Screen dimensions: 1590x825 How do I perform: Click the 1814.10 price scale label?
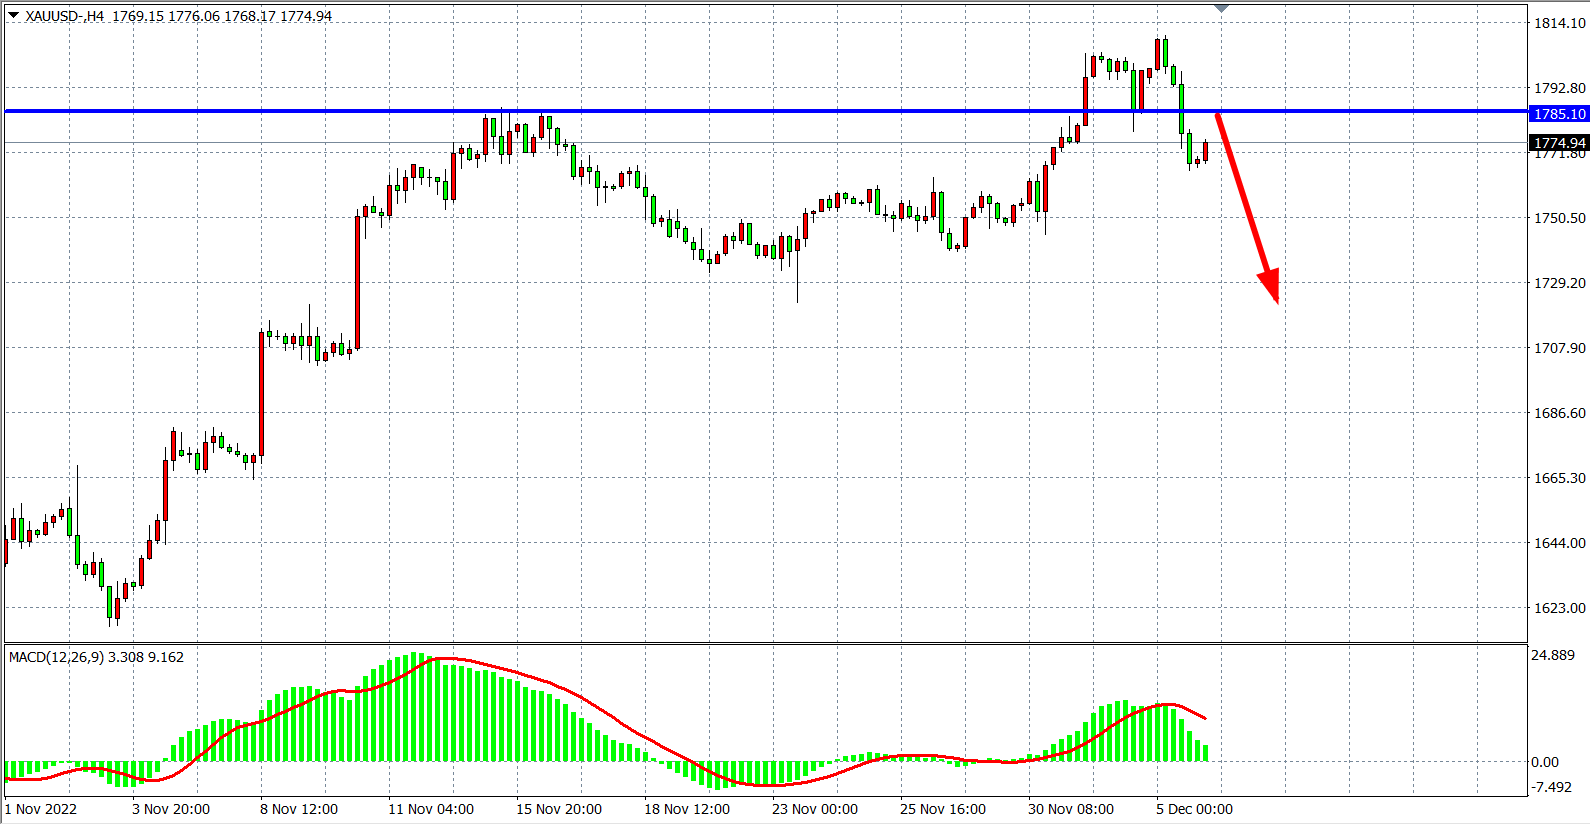1559,23
